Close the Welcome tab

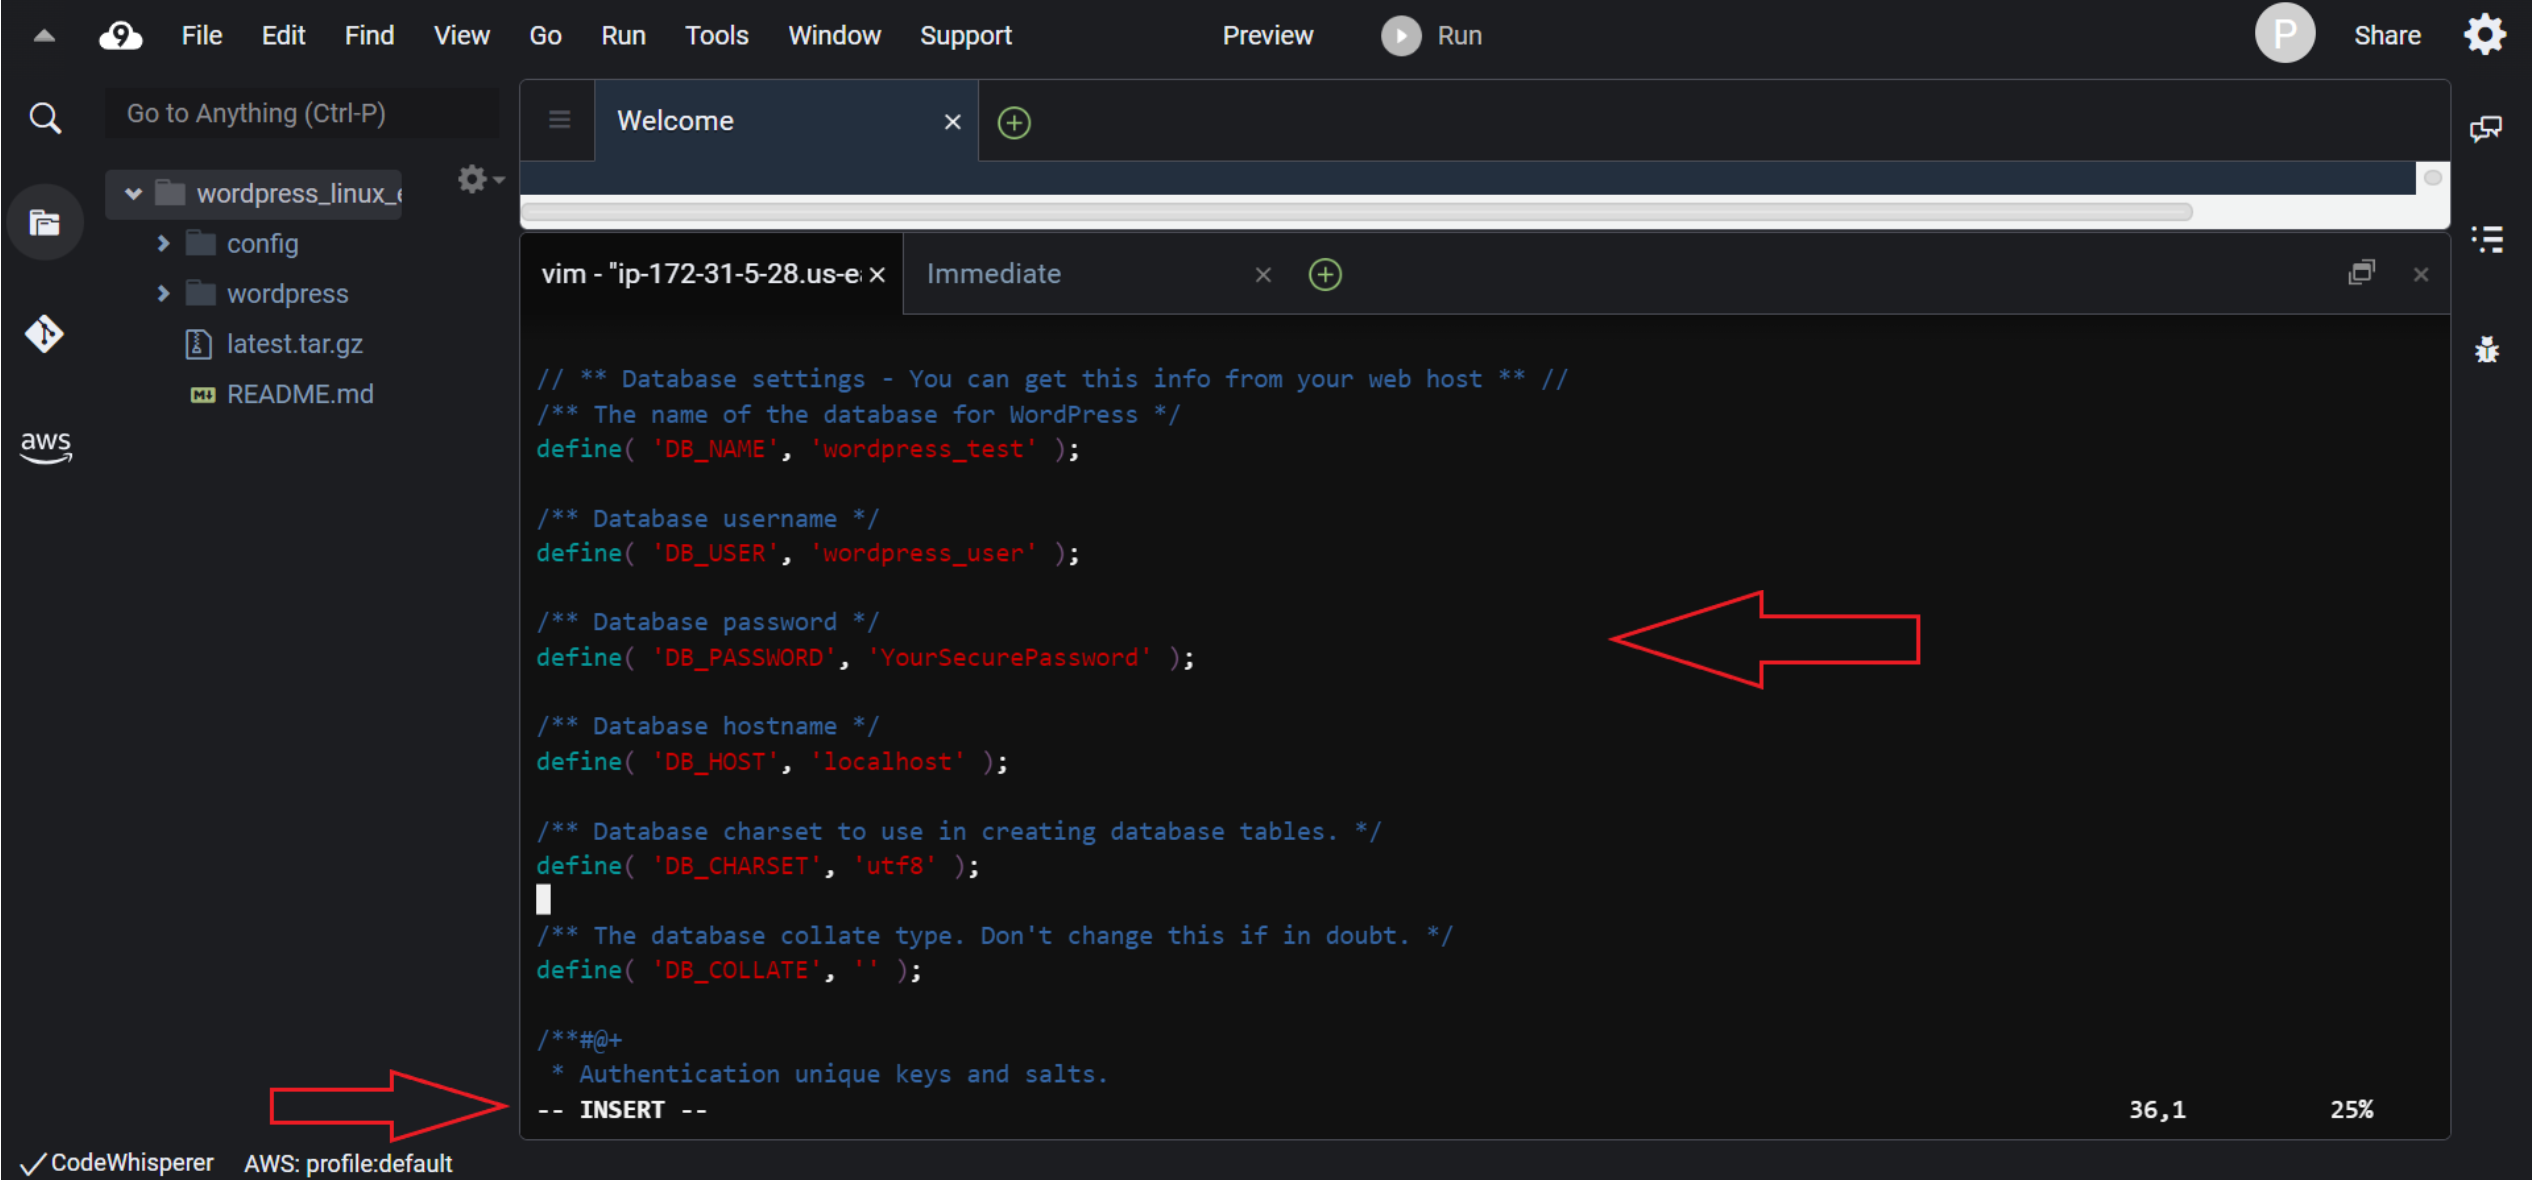pos(952,121)
